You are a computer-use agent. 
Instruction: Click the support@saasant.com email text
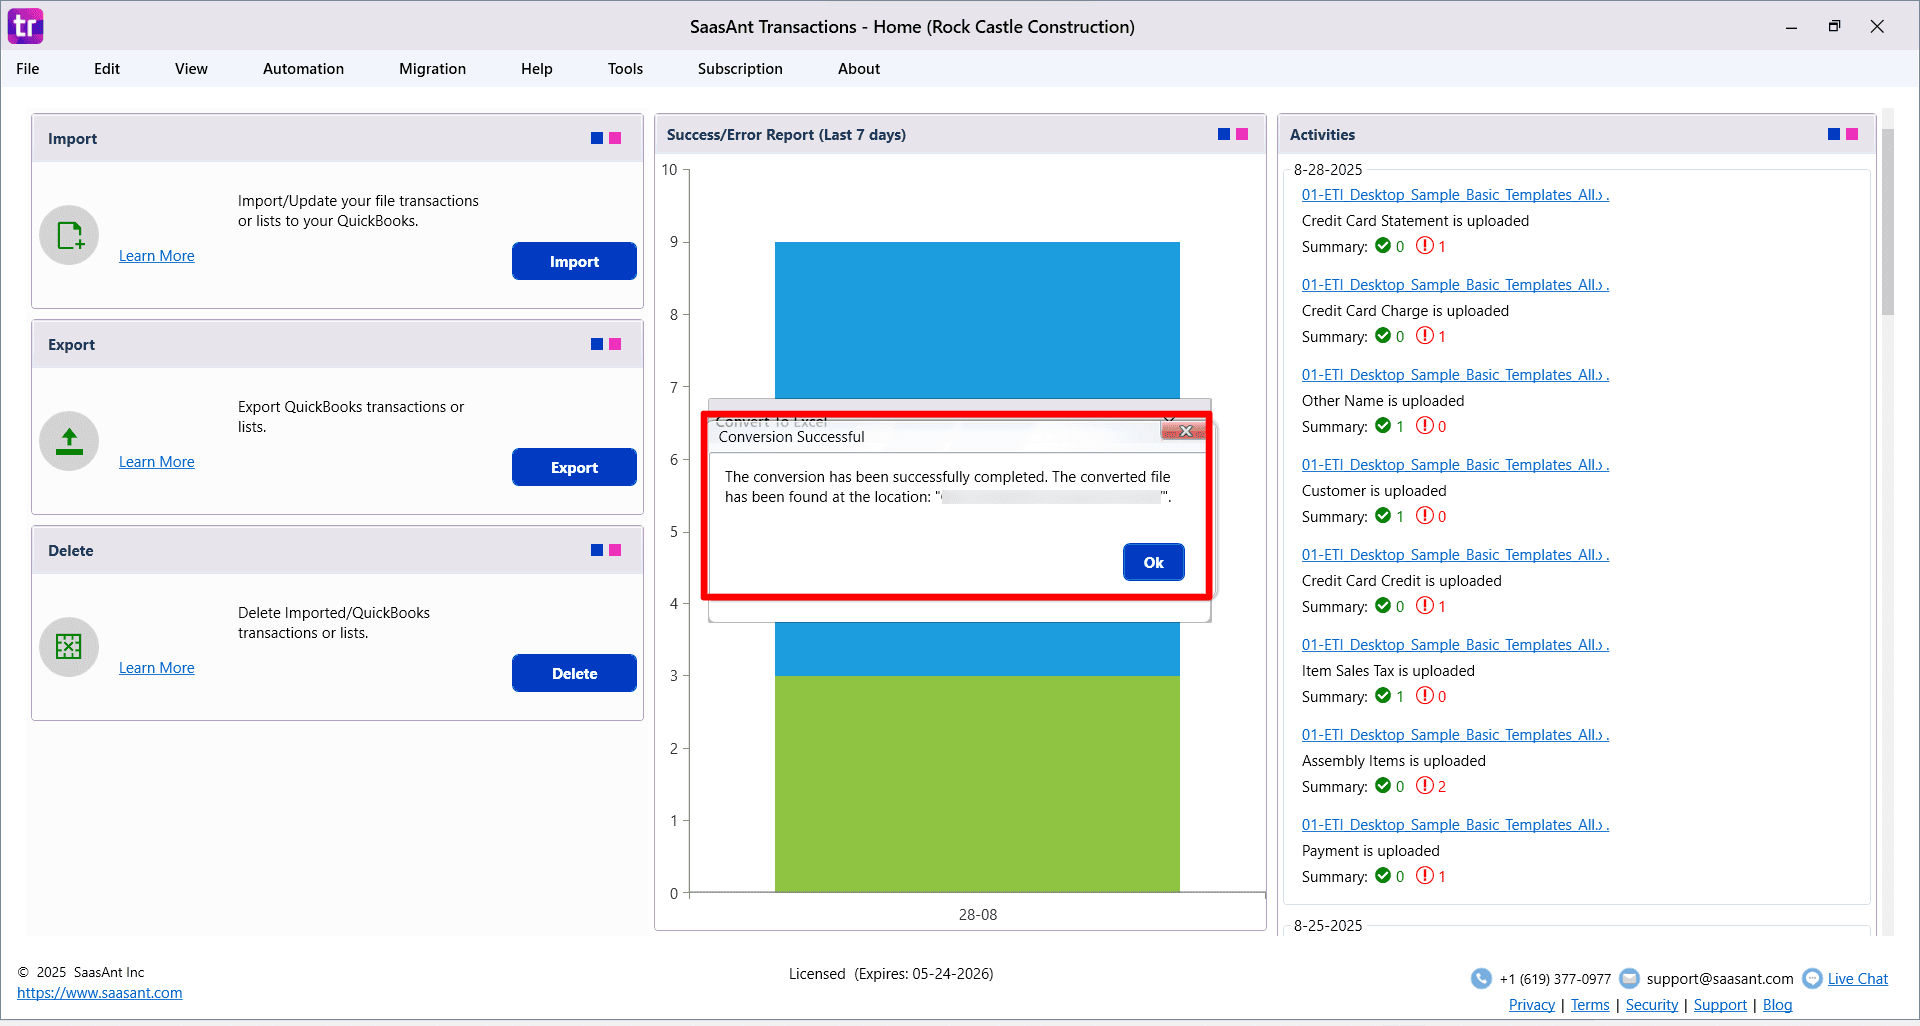click(1720, 979)
